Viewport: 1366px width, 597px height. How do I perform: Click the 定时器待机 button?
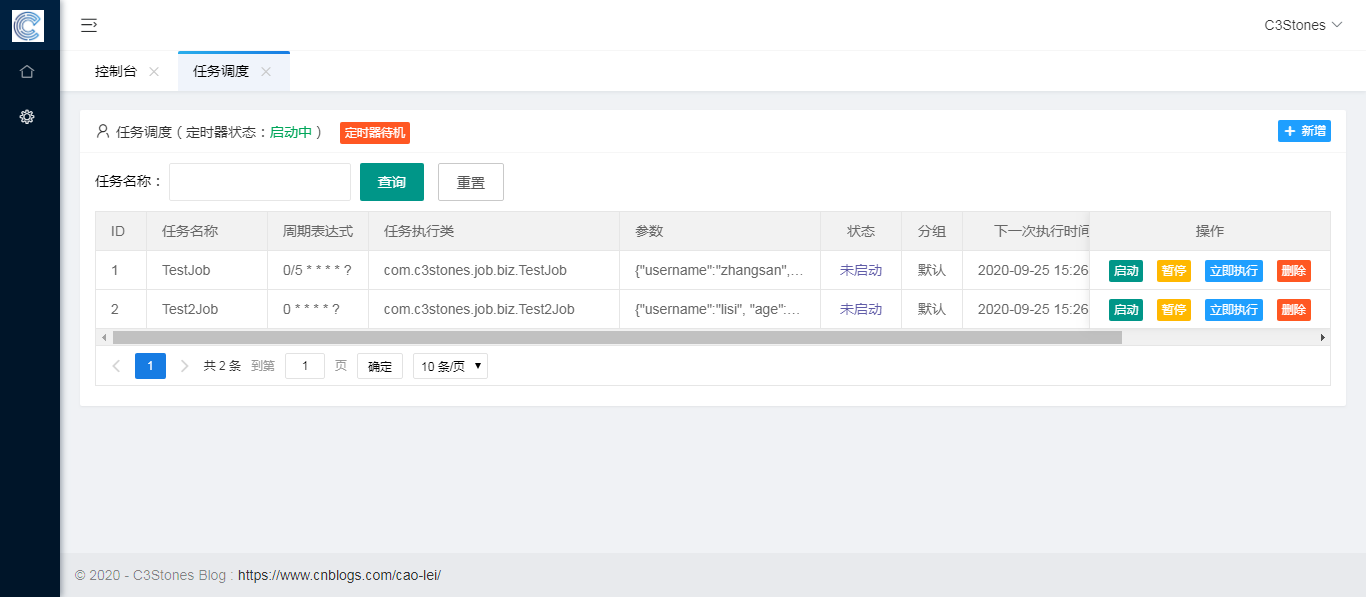pyautogui.click(x=375, y=132)
